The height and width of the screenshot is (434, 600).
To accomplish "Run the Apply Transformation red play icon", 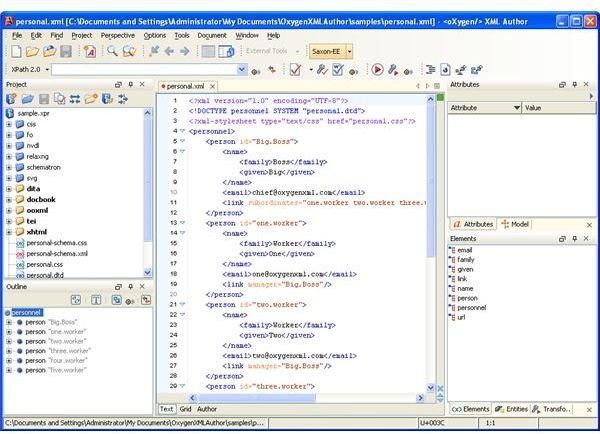I will coord(377,70).
